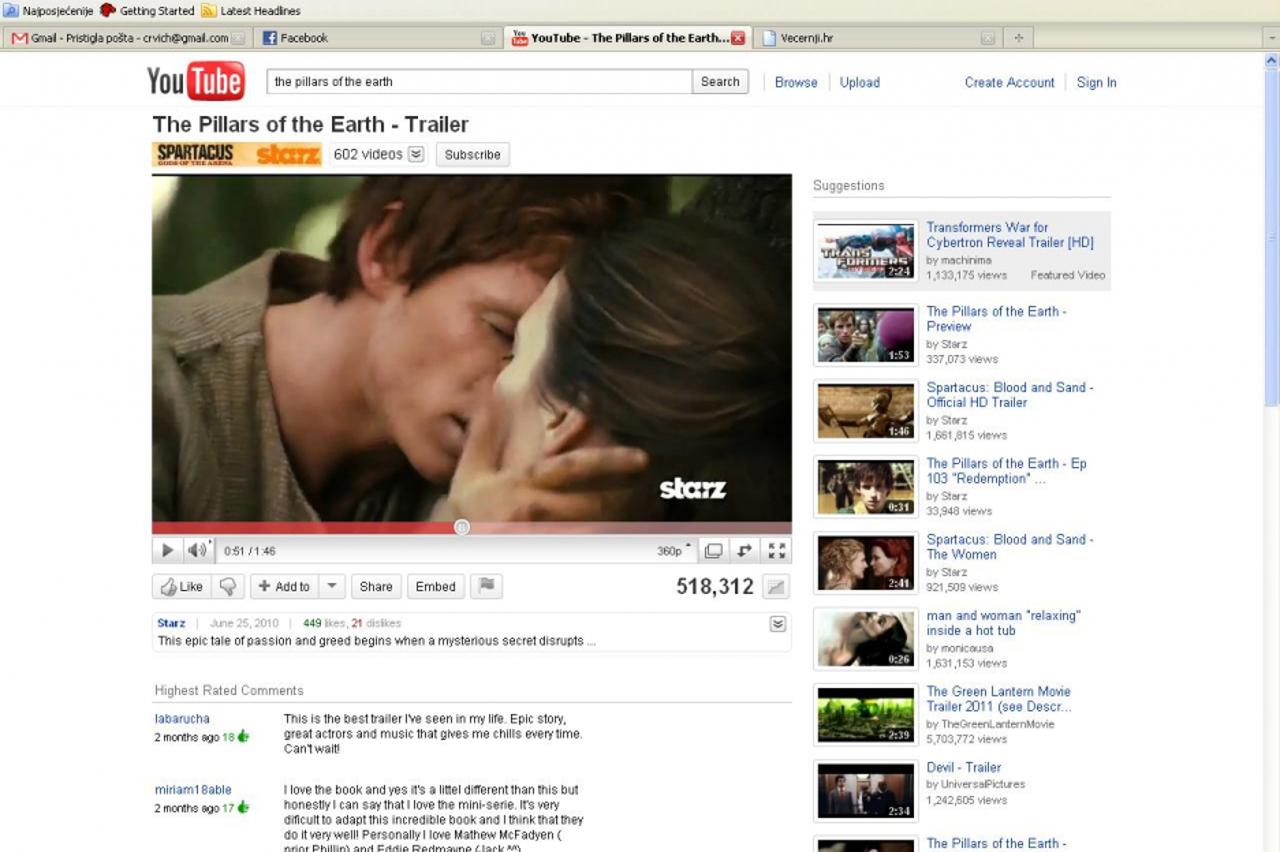This screenshot has height=852, width=1280.
Task: Click the scrollbar up arrow
Action: pos(1272,61)
